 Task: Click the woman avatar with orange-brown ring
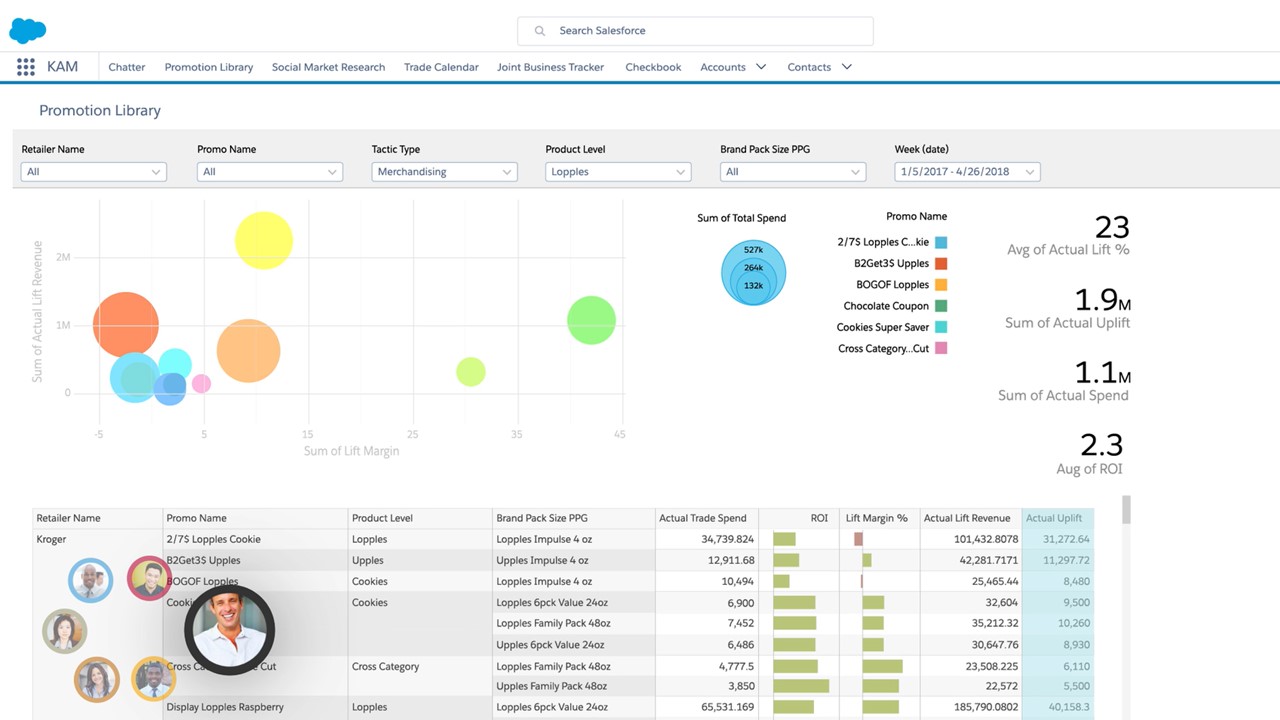(97, 680)
